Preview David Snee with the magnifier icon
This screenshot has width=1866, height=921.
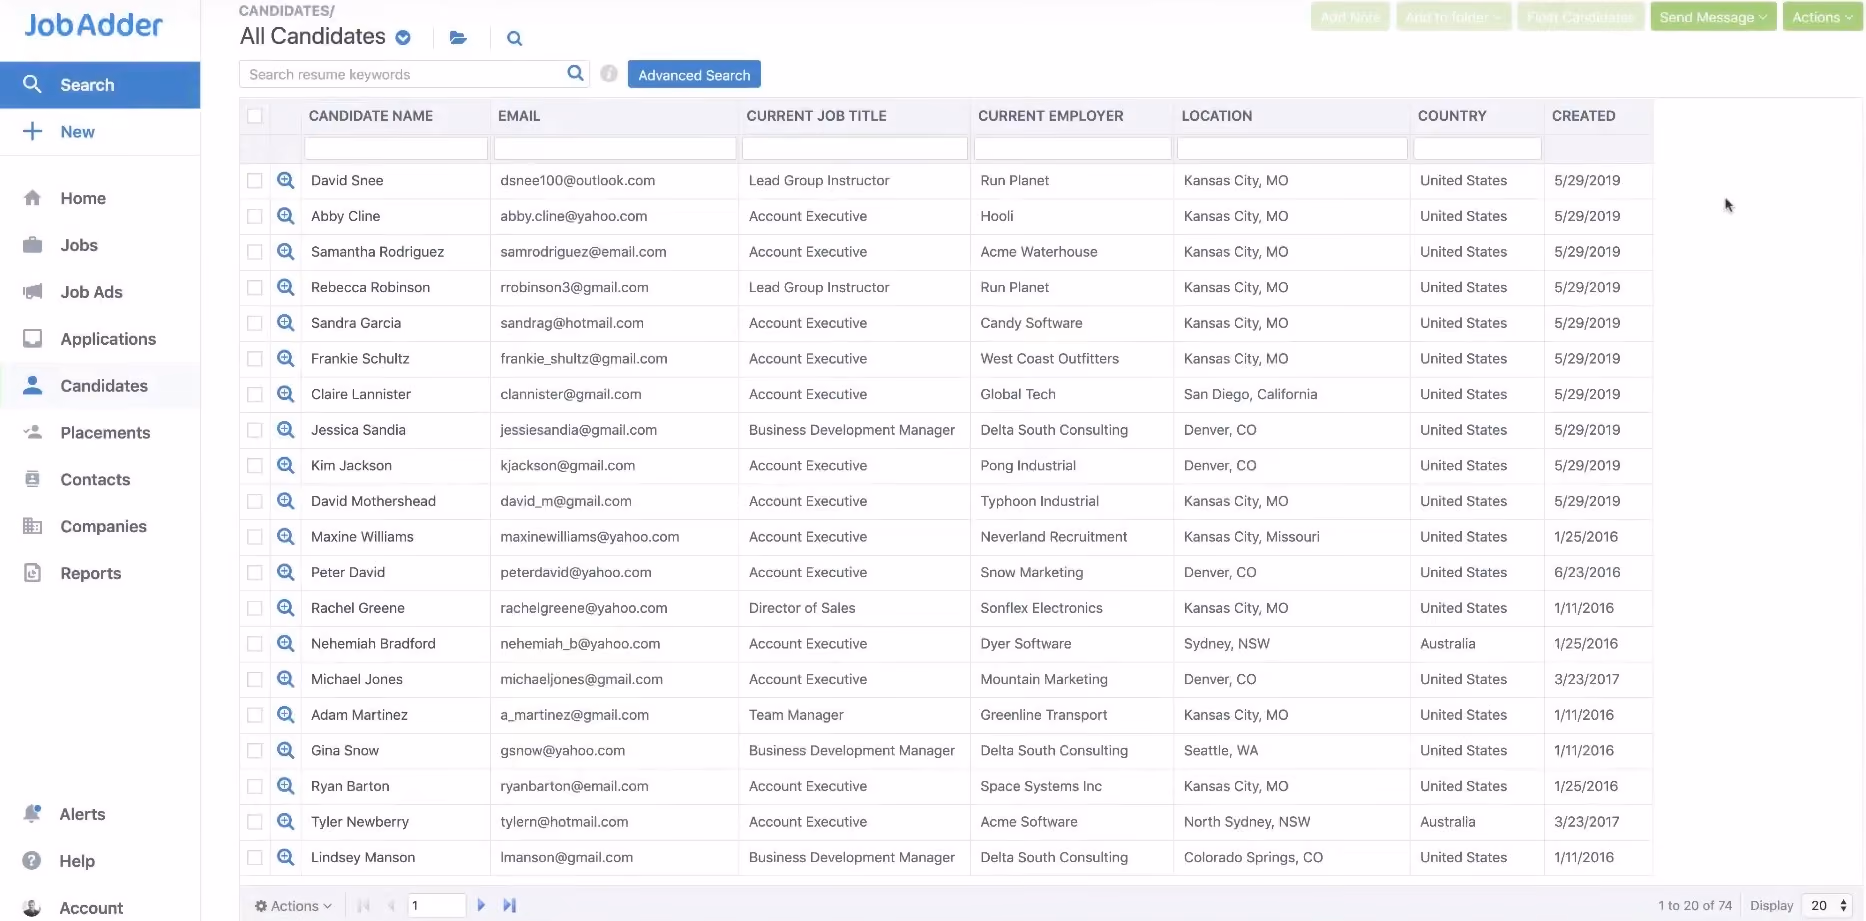[286, 180]
